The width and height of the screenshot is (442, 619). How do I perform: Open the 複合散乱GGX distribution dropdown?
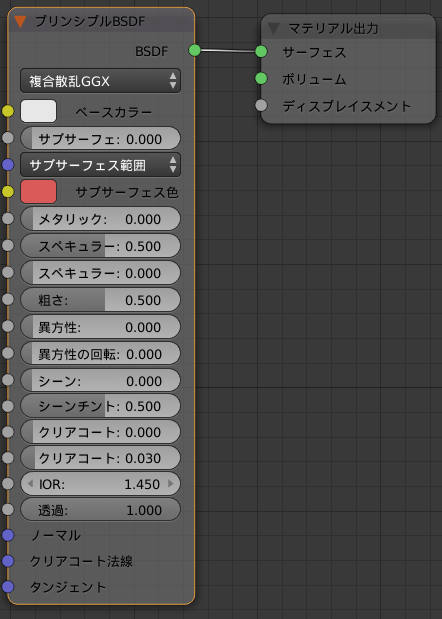click(x=101, y=81)
